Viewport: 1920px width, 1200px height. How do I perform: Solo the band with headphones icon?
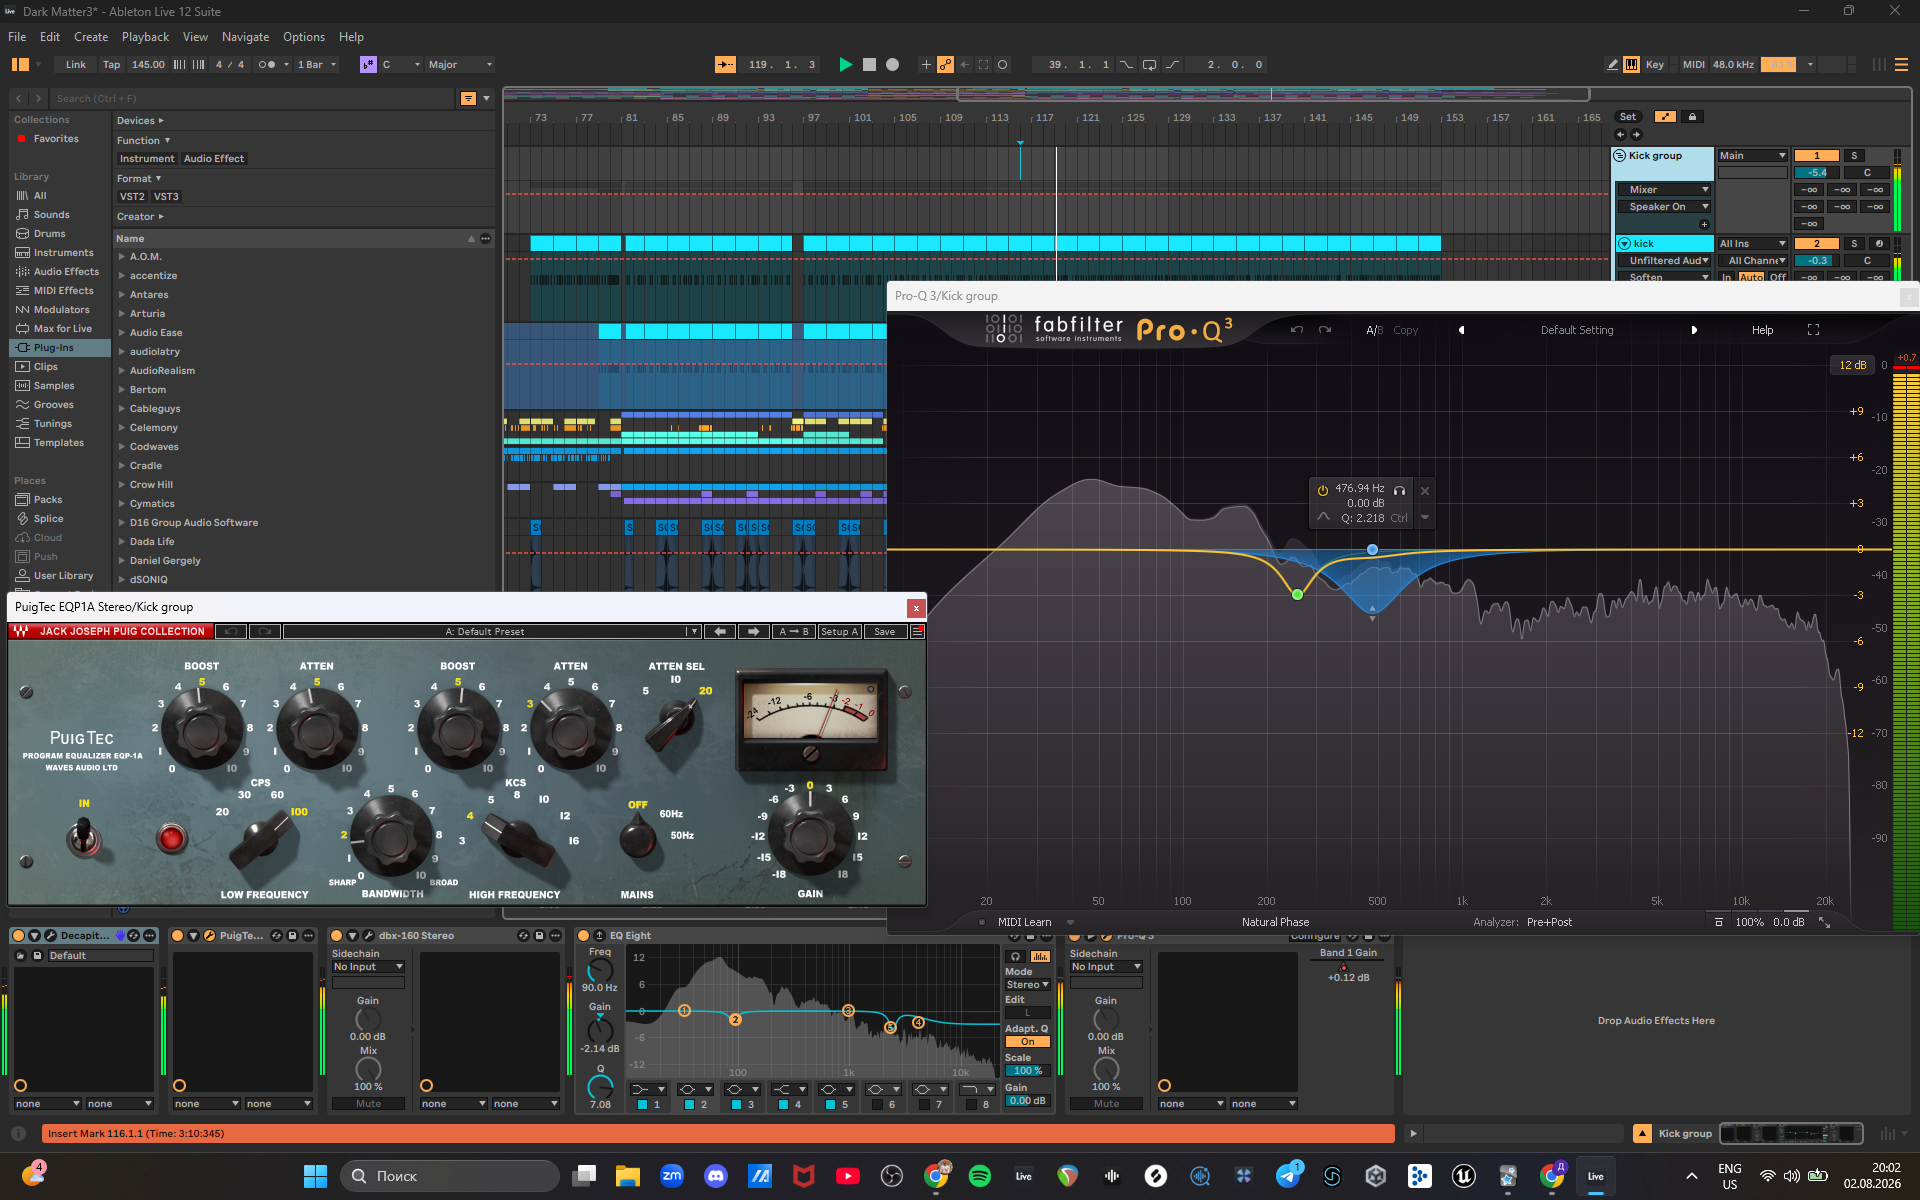1400,490
